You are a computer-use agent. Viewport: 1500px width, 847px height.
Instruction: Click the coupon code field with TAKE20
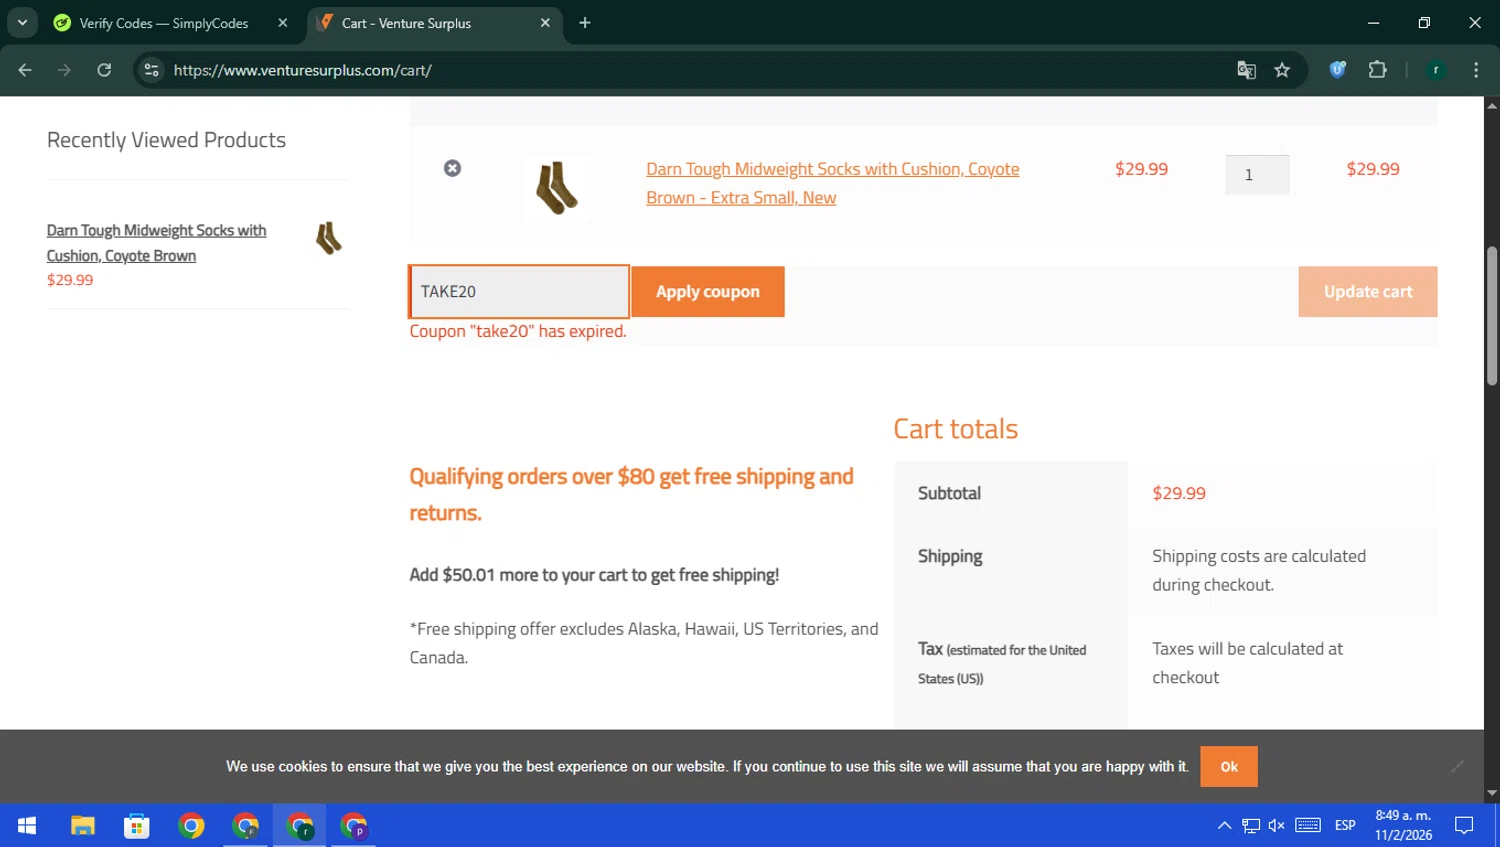[519, 291]
